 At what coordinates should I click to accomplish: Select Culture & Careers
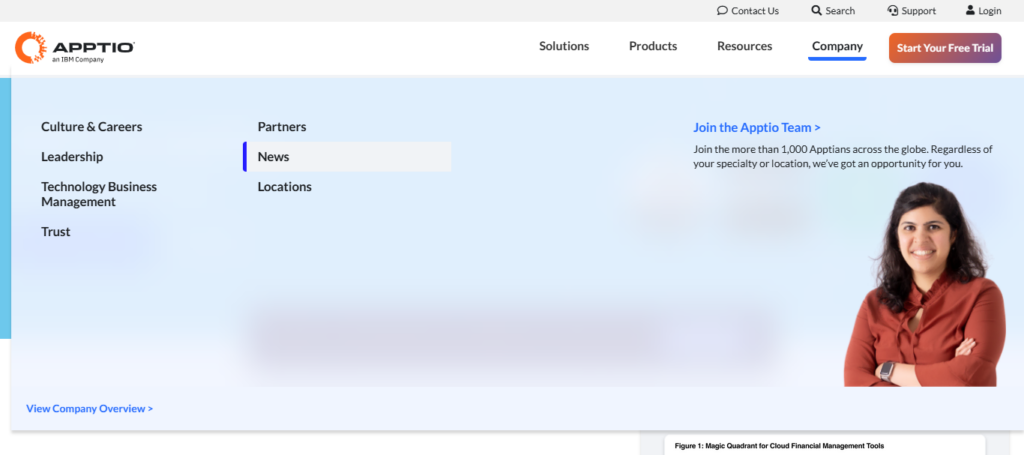pyautogui.click(x=91, y=127)
